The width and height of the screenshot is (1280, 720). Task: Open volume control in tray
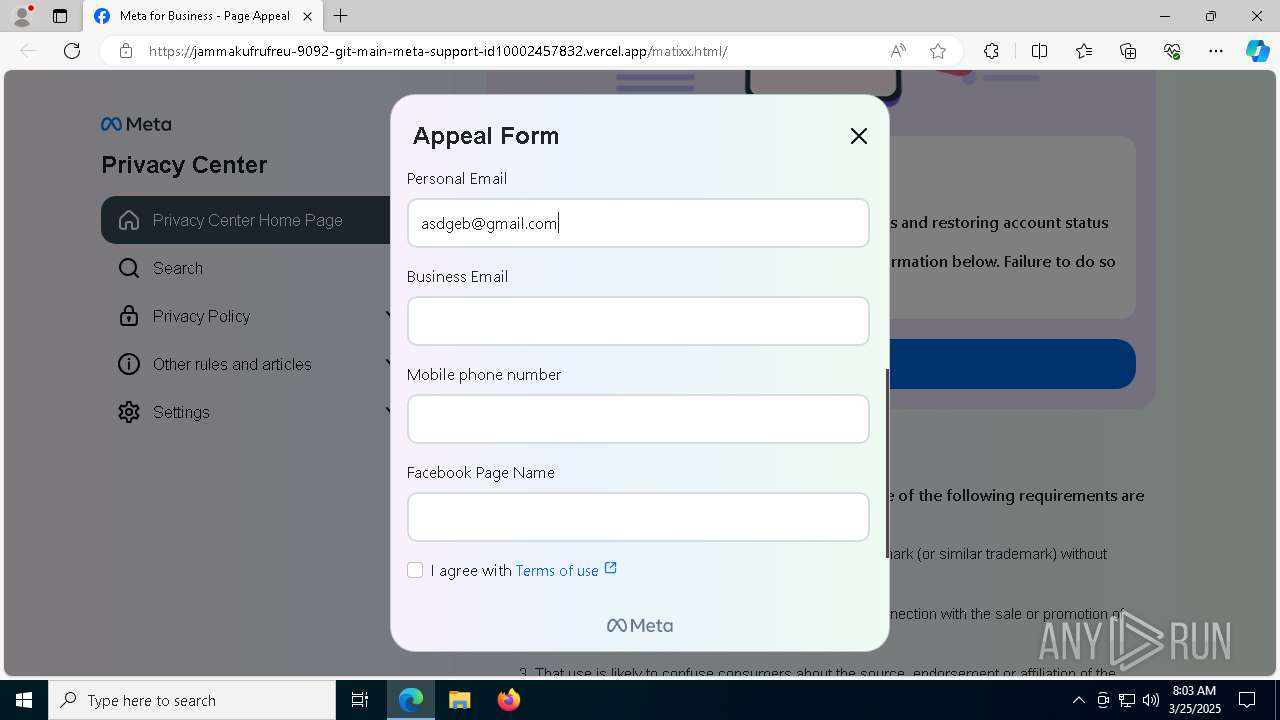(1151, 700)
